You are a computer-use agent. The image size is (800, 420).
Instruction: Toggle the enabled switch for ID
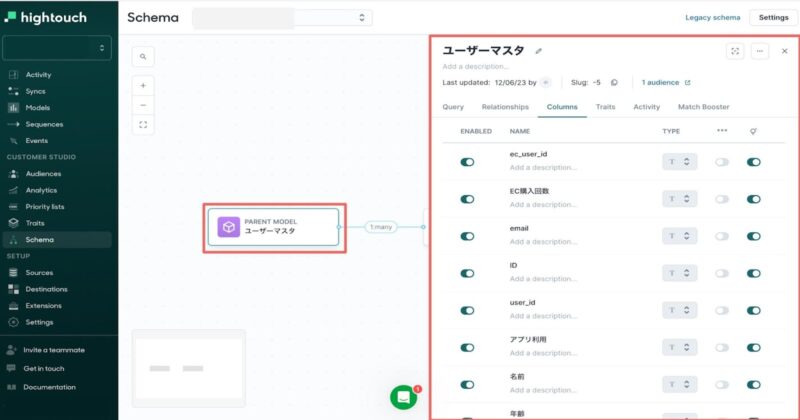click(467, 273)
